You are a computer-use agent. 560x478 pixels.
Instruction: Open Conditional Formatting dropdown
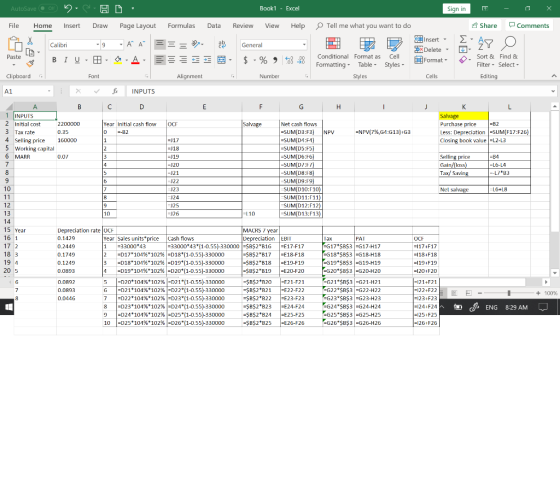pyautogui.click(x=332, y=52)
